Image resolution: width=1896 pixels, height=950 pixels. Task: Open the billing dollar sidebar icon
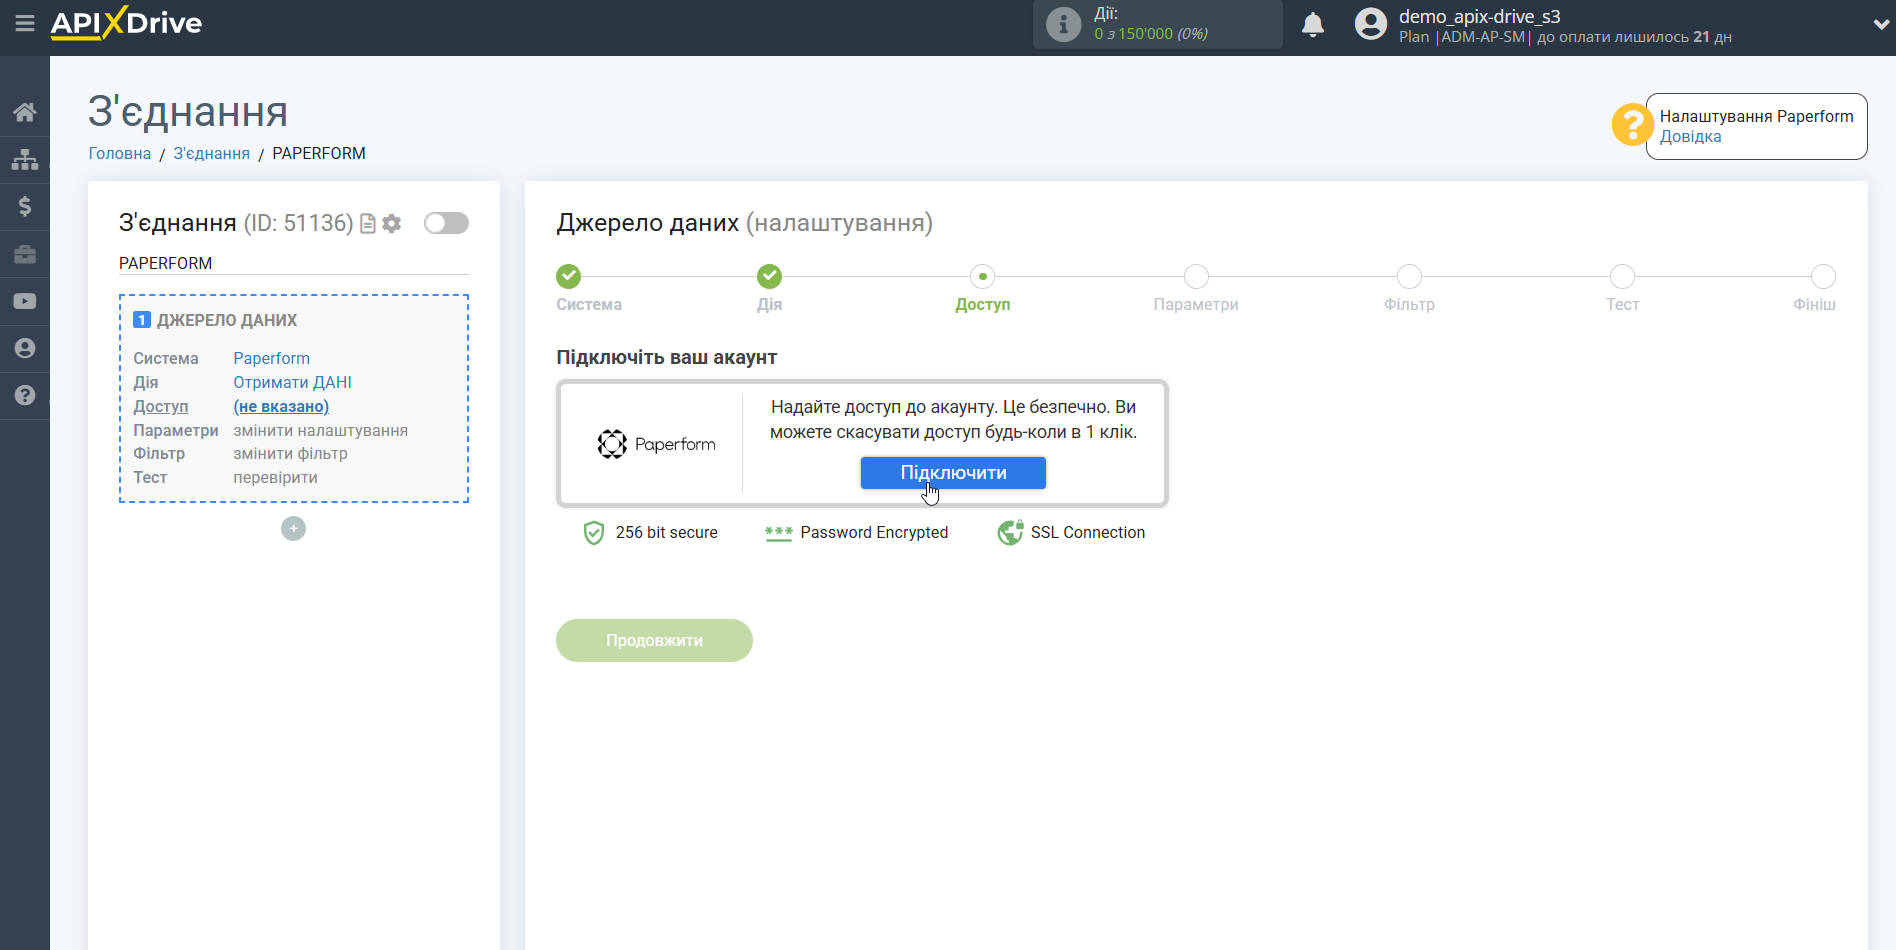[x=25, y=206]
